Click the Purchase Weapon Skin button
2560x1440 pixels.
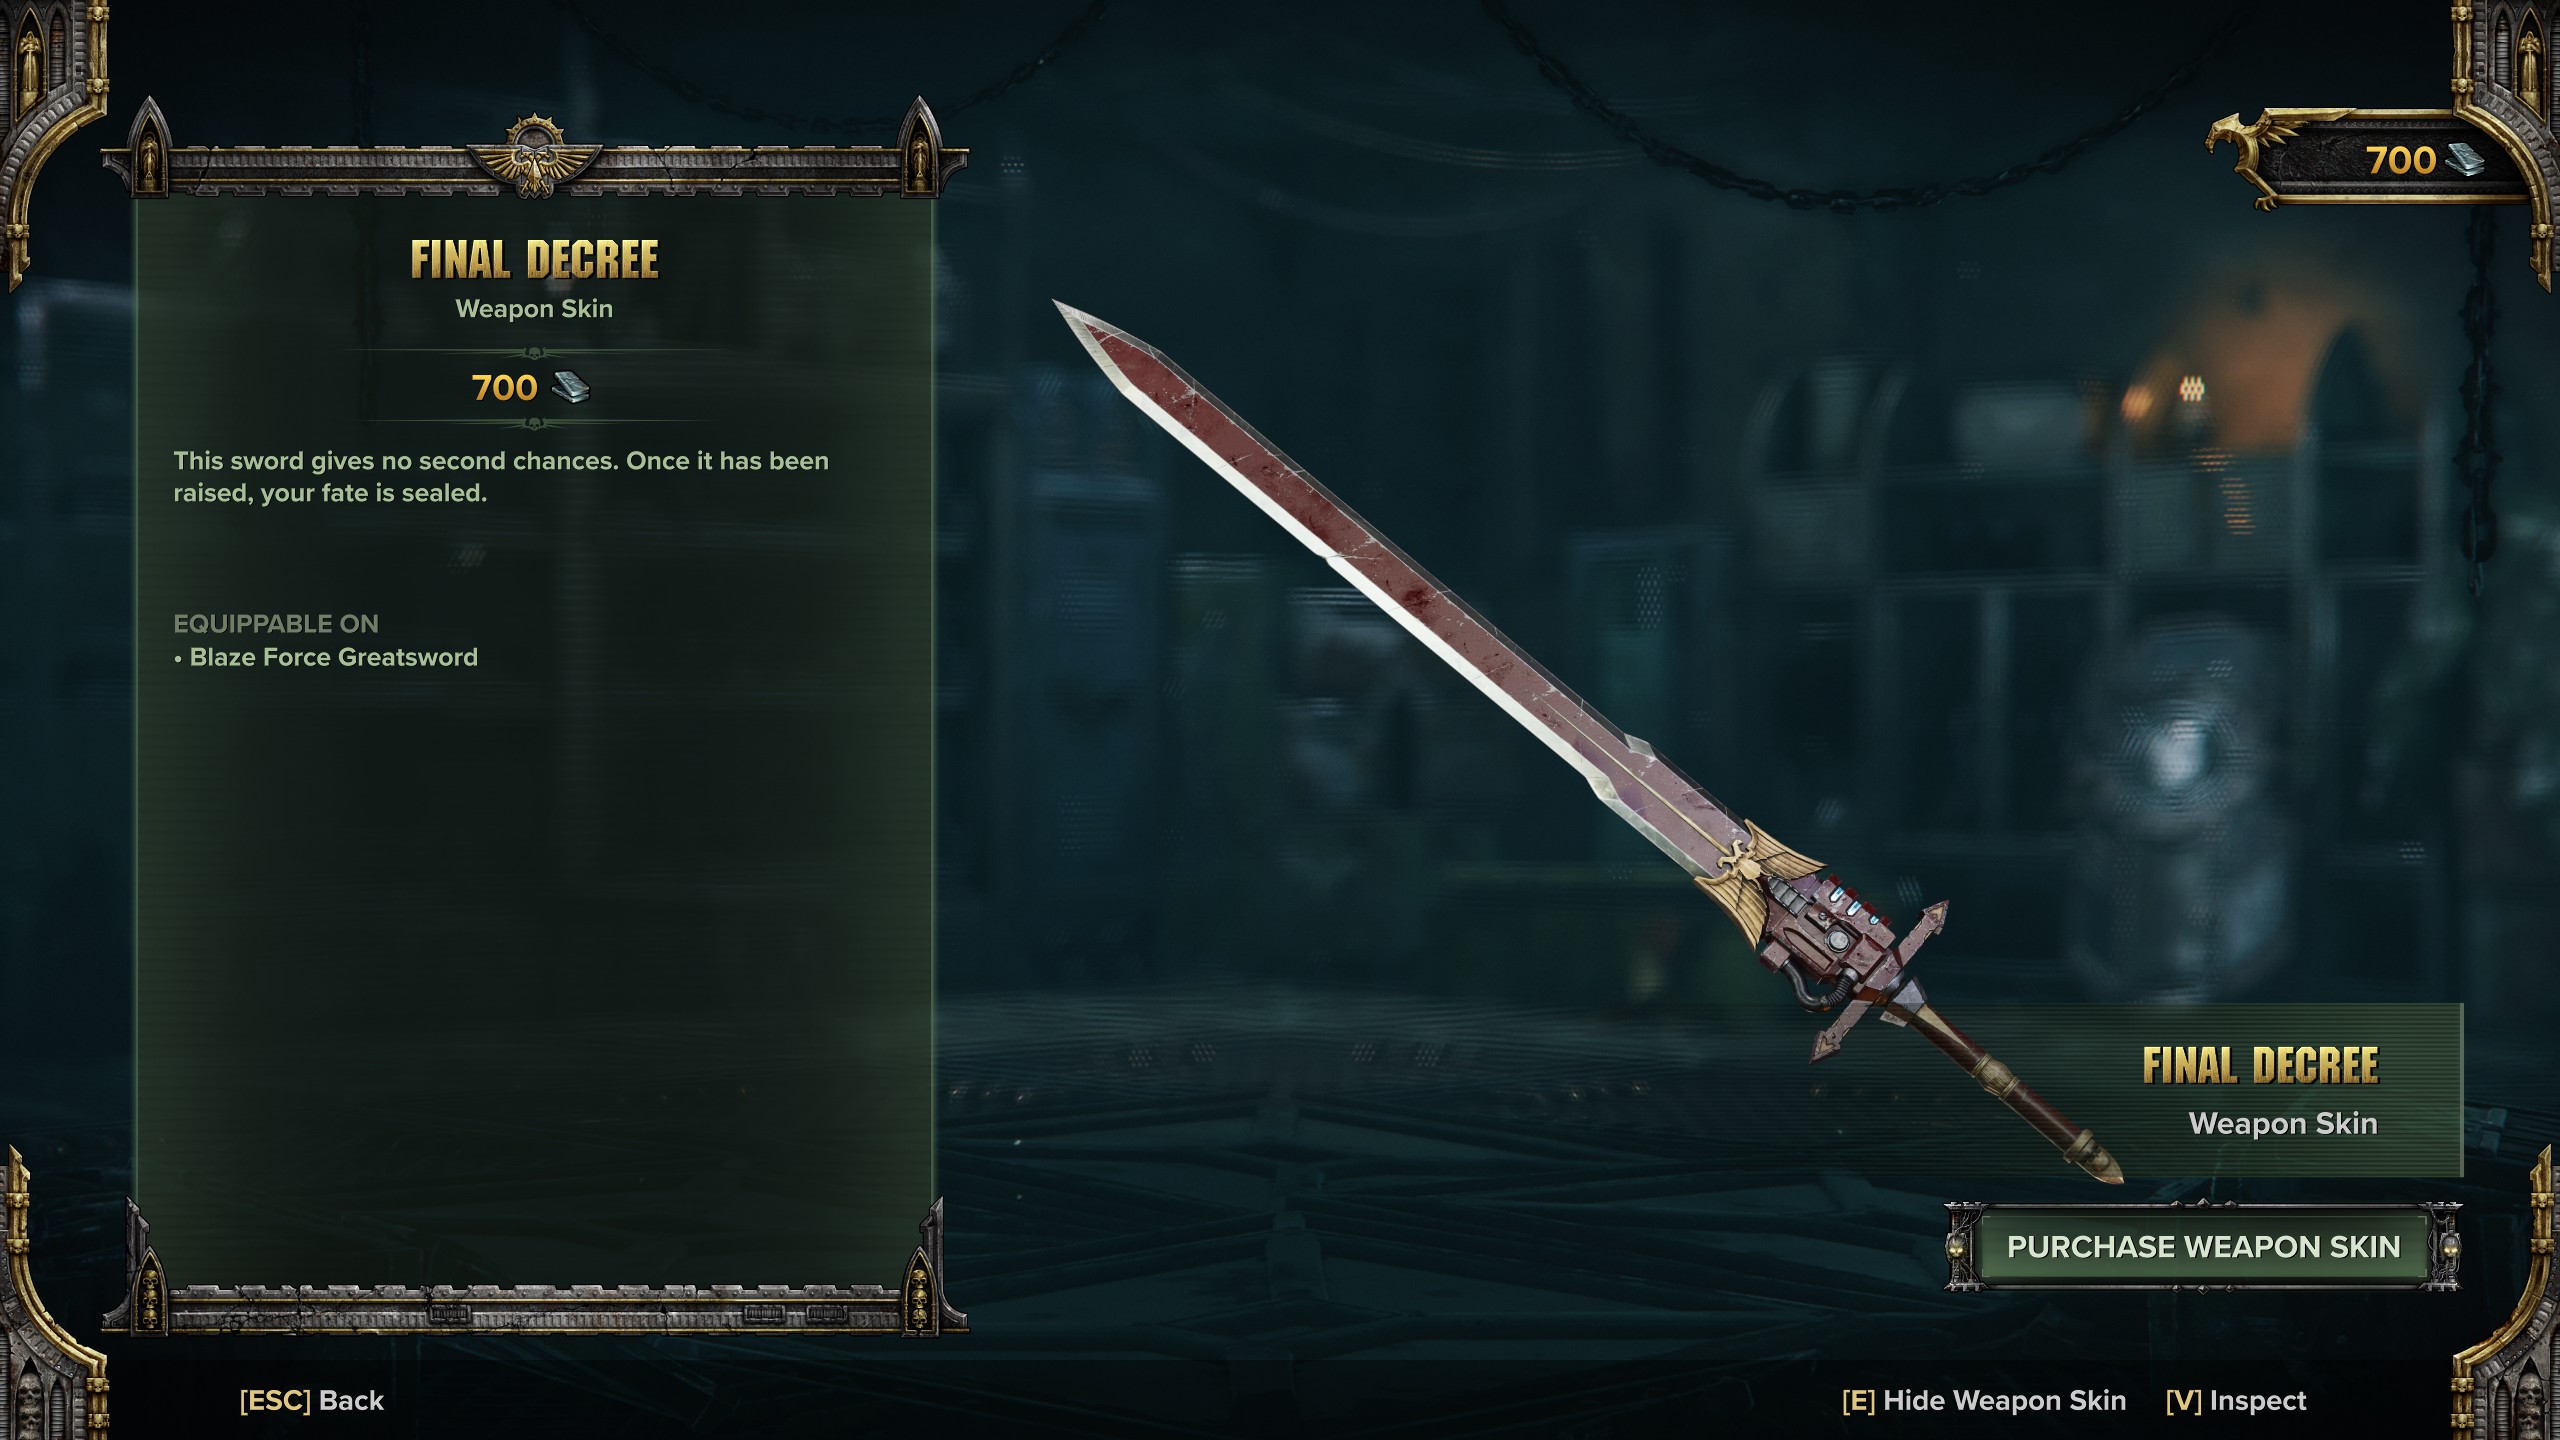(2203, 1247)
